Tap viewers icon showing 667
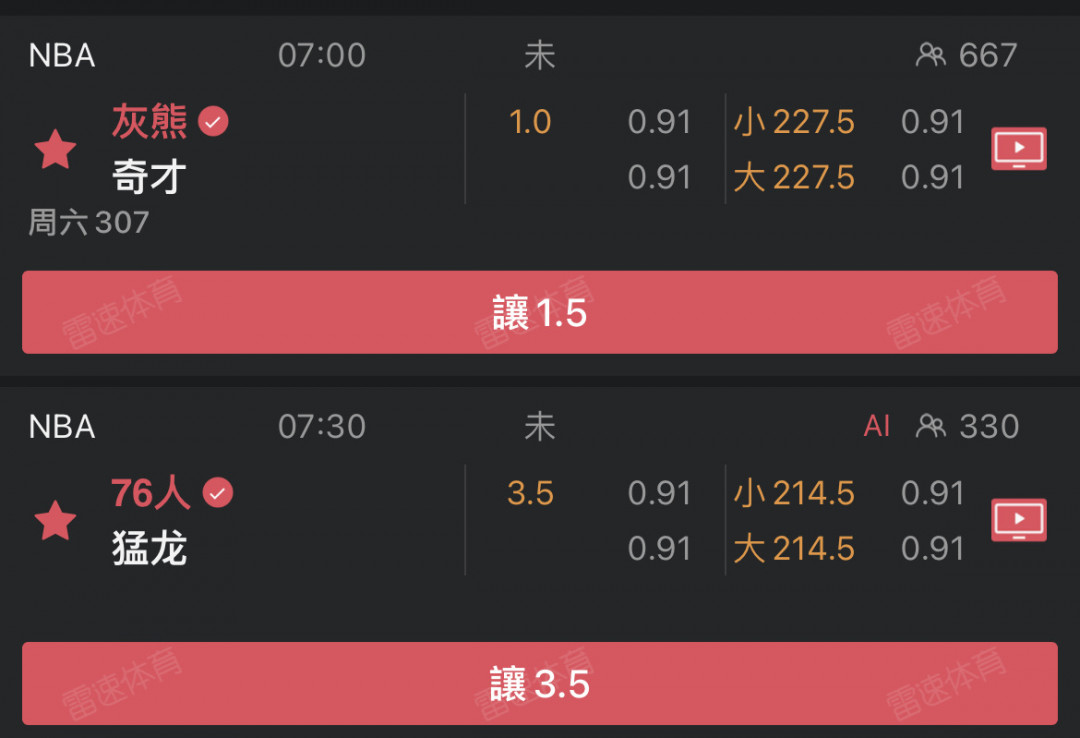This screenshot has height=738, width=1080. coord(930,55)
